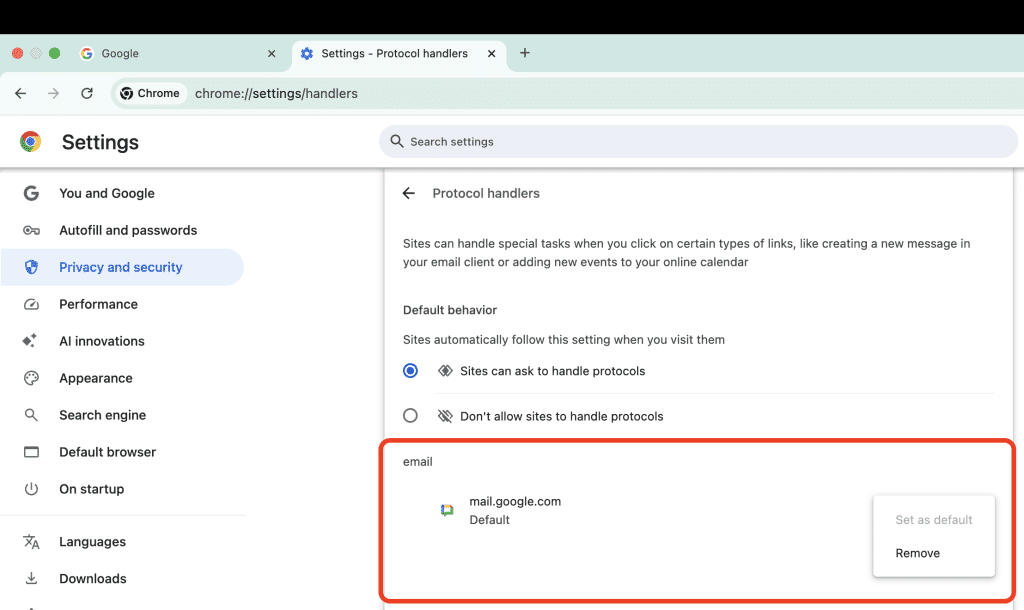The height and width of the screenshot is (610, 1024).
Task: Click Set as default menu option
Action: (x=933, y=520)
